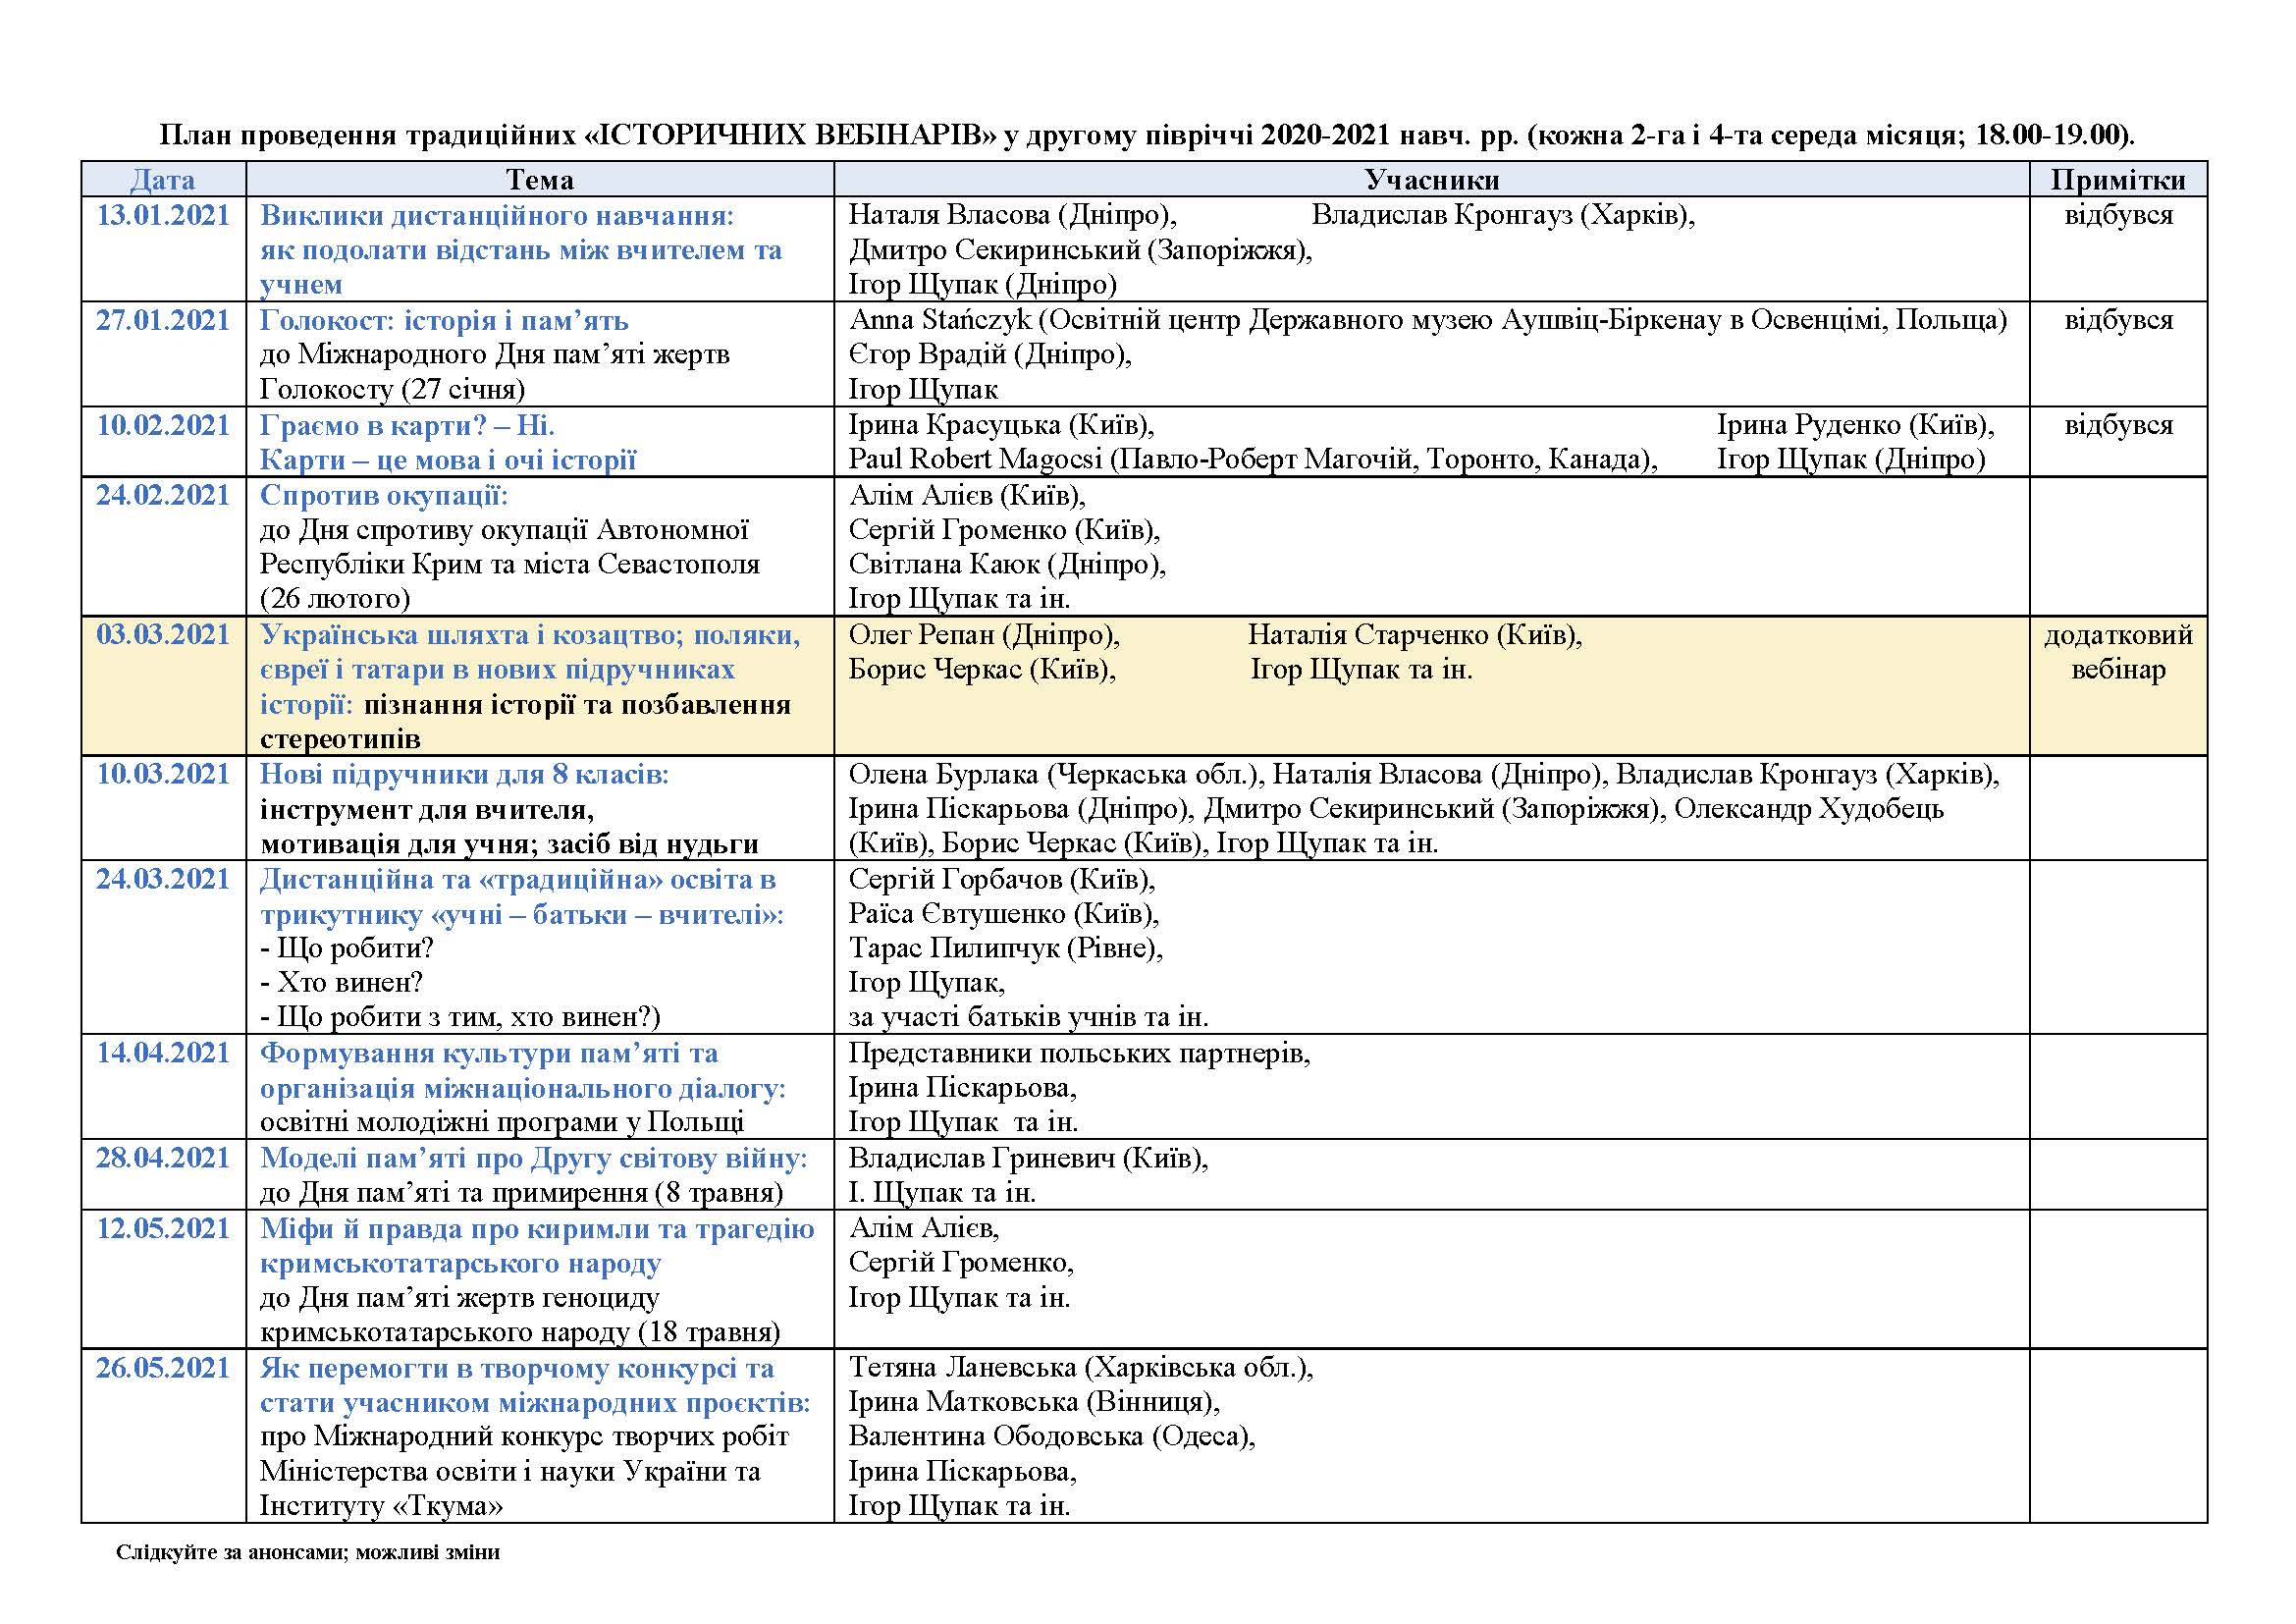Click the "Paul Robert Magocsi" participant line
This screenshot has height=1624, width=2296.
1253,459
